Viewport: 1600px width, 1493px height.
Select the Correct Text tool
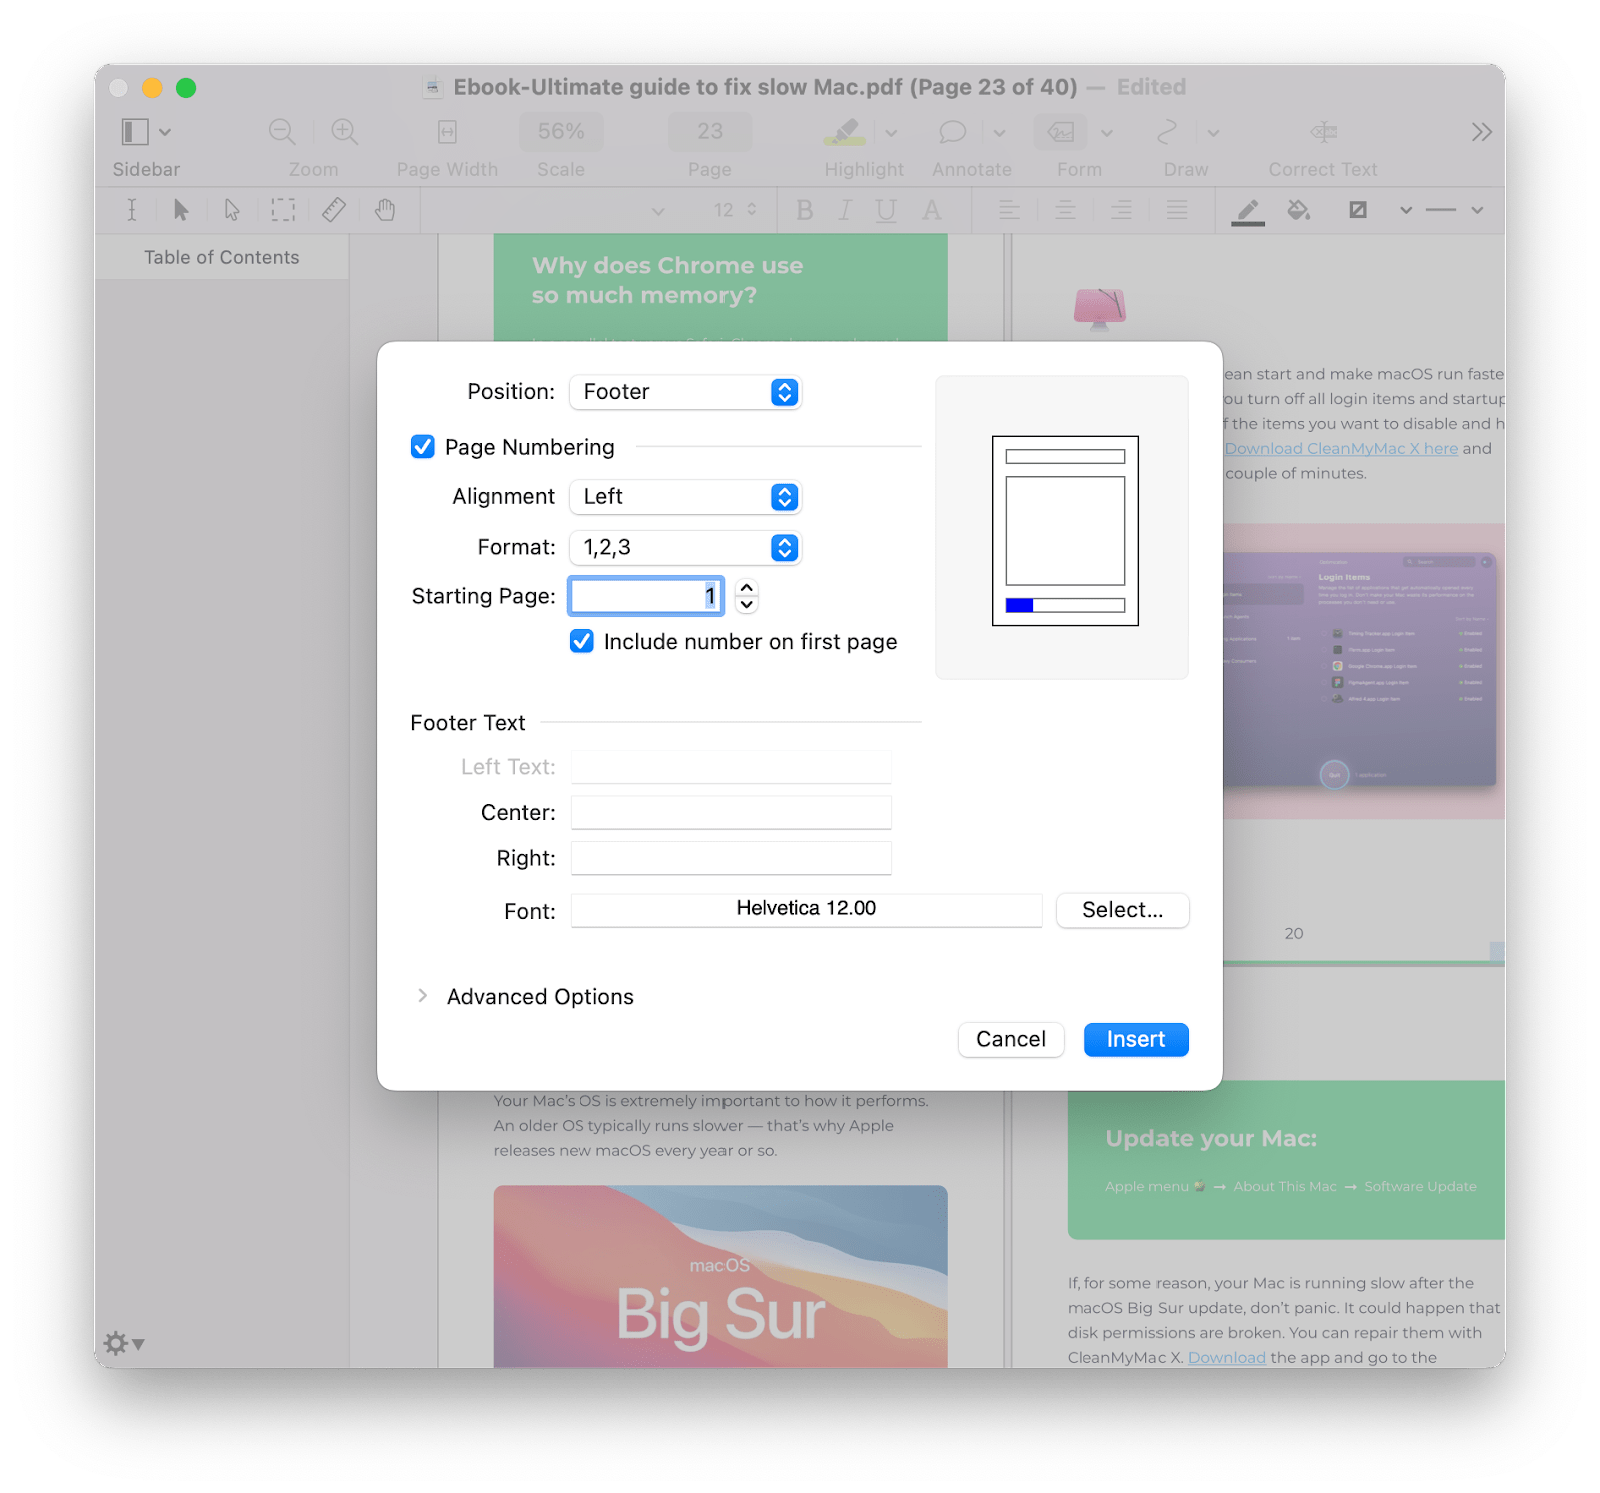(x=1322, y=132)
